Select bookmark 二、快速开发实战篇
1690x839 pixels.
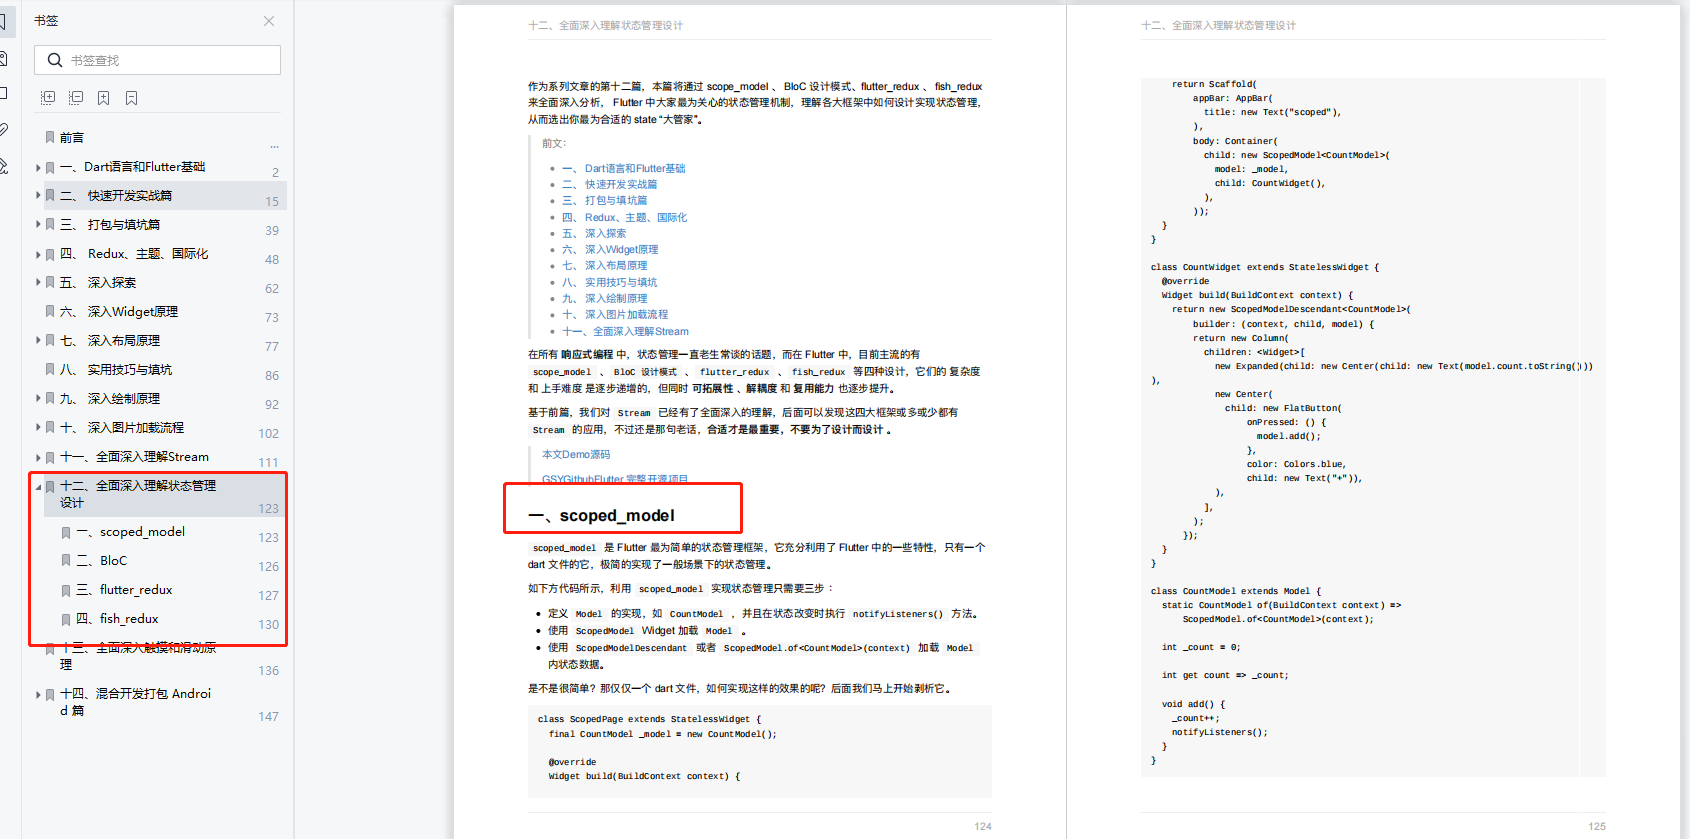(116, 196)
